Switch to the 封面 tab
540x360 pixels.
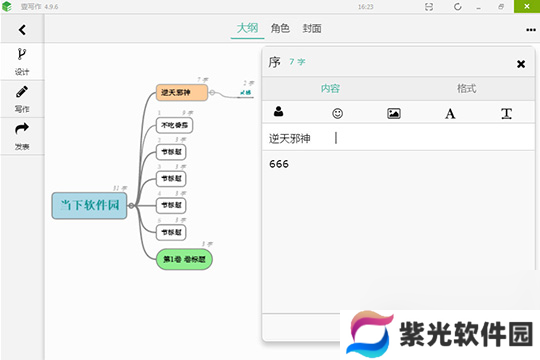pos(312,28)
